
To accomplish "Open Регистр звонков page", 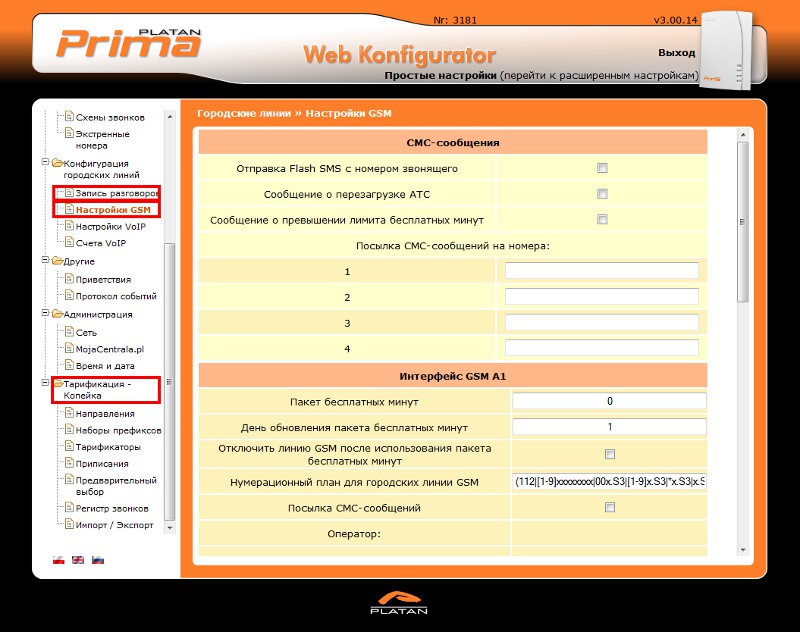I will click(x=112, y=509).
